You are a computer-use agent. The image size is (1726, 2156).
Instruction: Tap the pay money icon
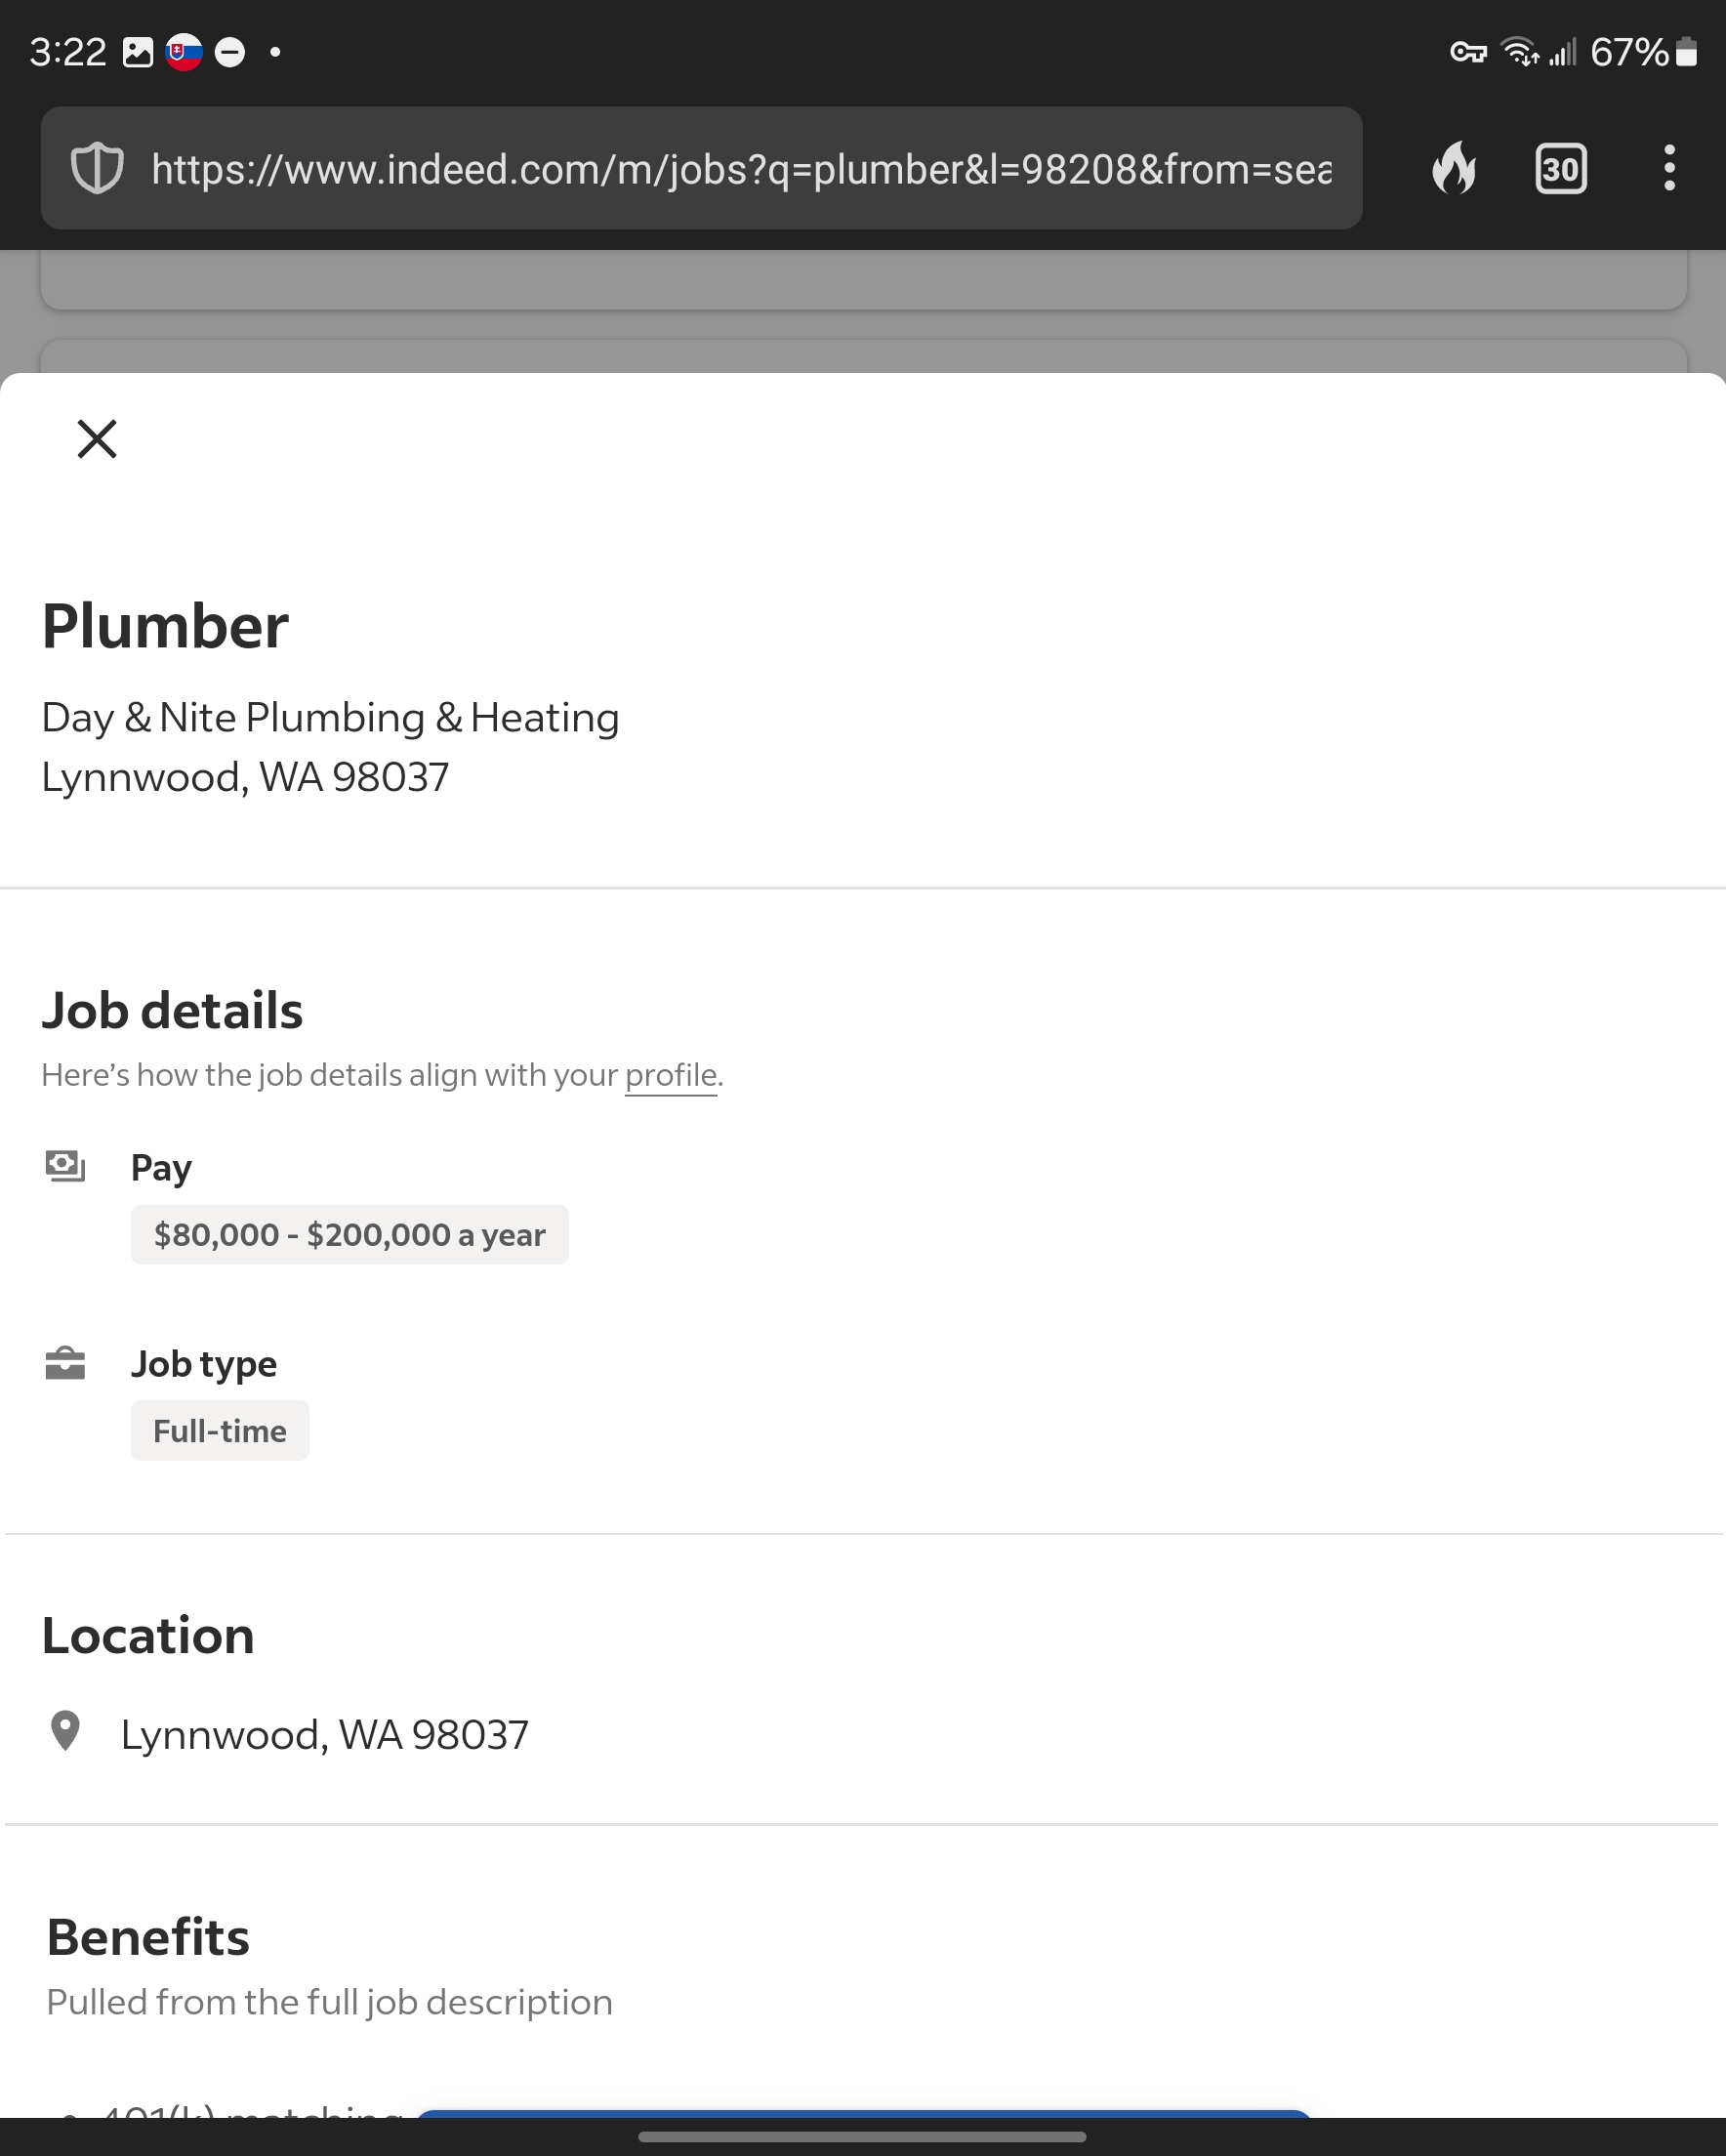coord(65,1166)
